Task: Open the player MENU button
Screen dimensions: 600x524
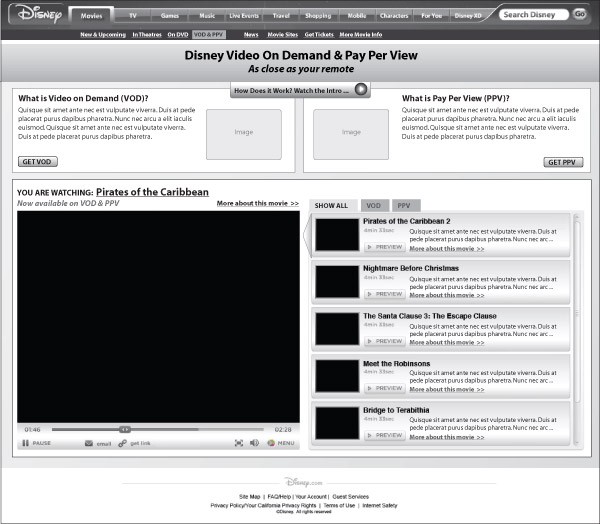Action: pyautogui.click(x=281, y=443)
